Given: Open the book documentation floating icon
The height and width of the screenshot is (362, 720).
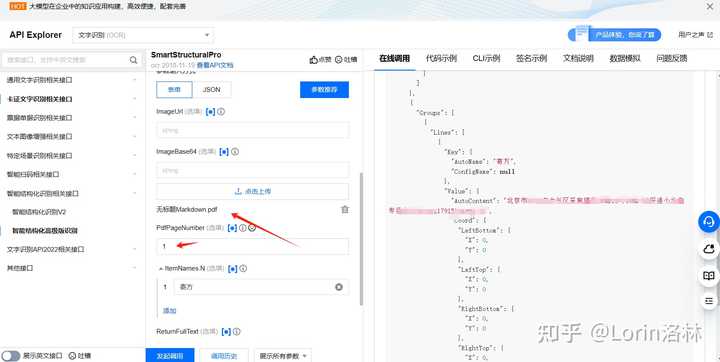Looking at the screenshot, I should [x=709, y=276].
